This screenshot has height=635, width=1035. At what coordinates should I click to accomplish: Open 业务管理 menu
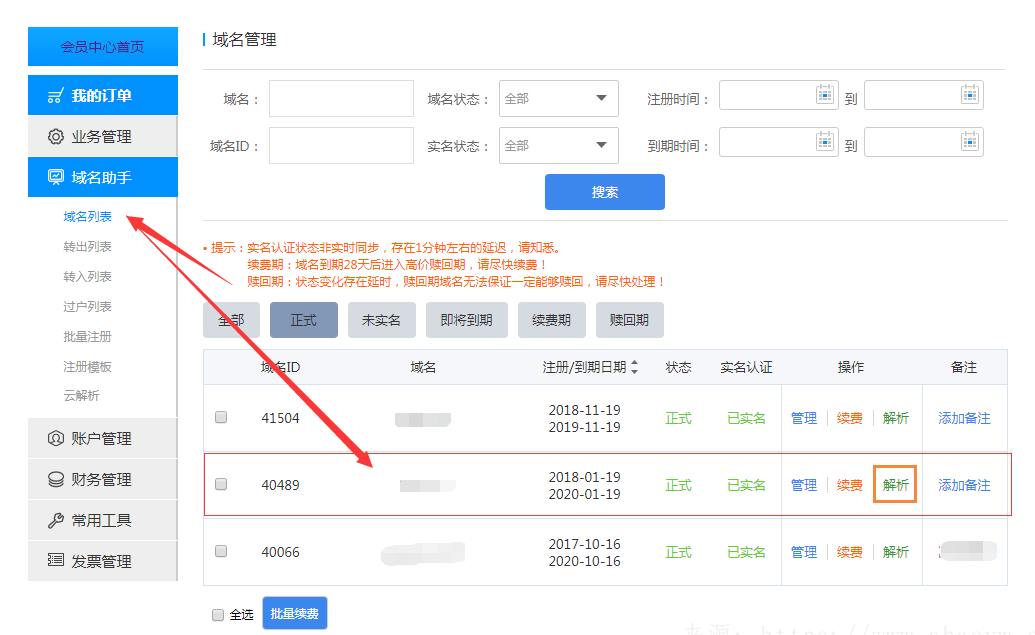pyautogui.click(x=103, y=136)
